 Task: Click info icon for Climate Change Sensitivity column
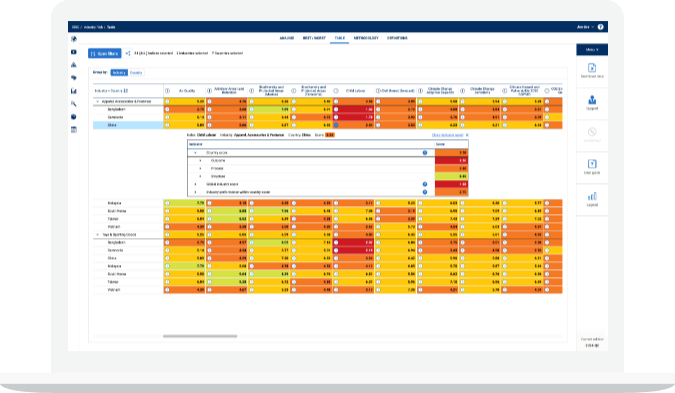[x=462, y=91]
